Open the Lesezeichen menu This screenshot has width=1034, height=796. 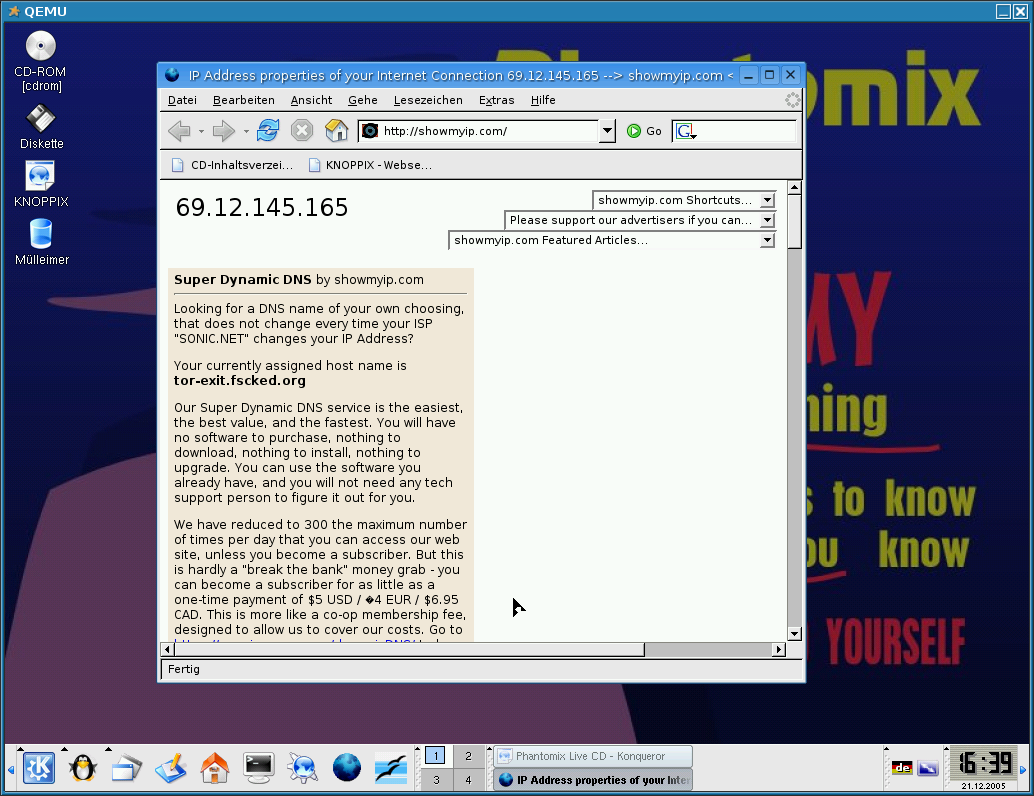428,100
